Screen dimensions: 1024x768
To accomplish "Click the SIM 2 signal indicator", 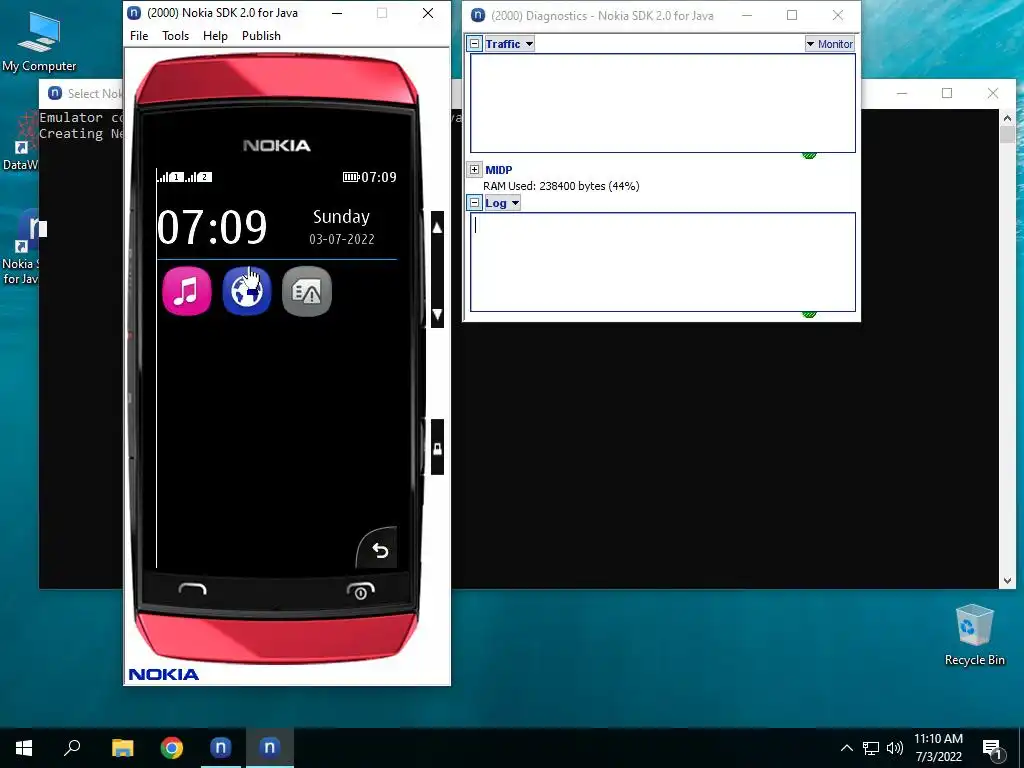I will (199, 177).
